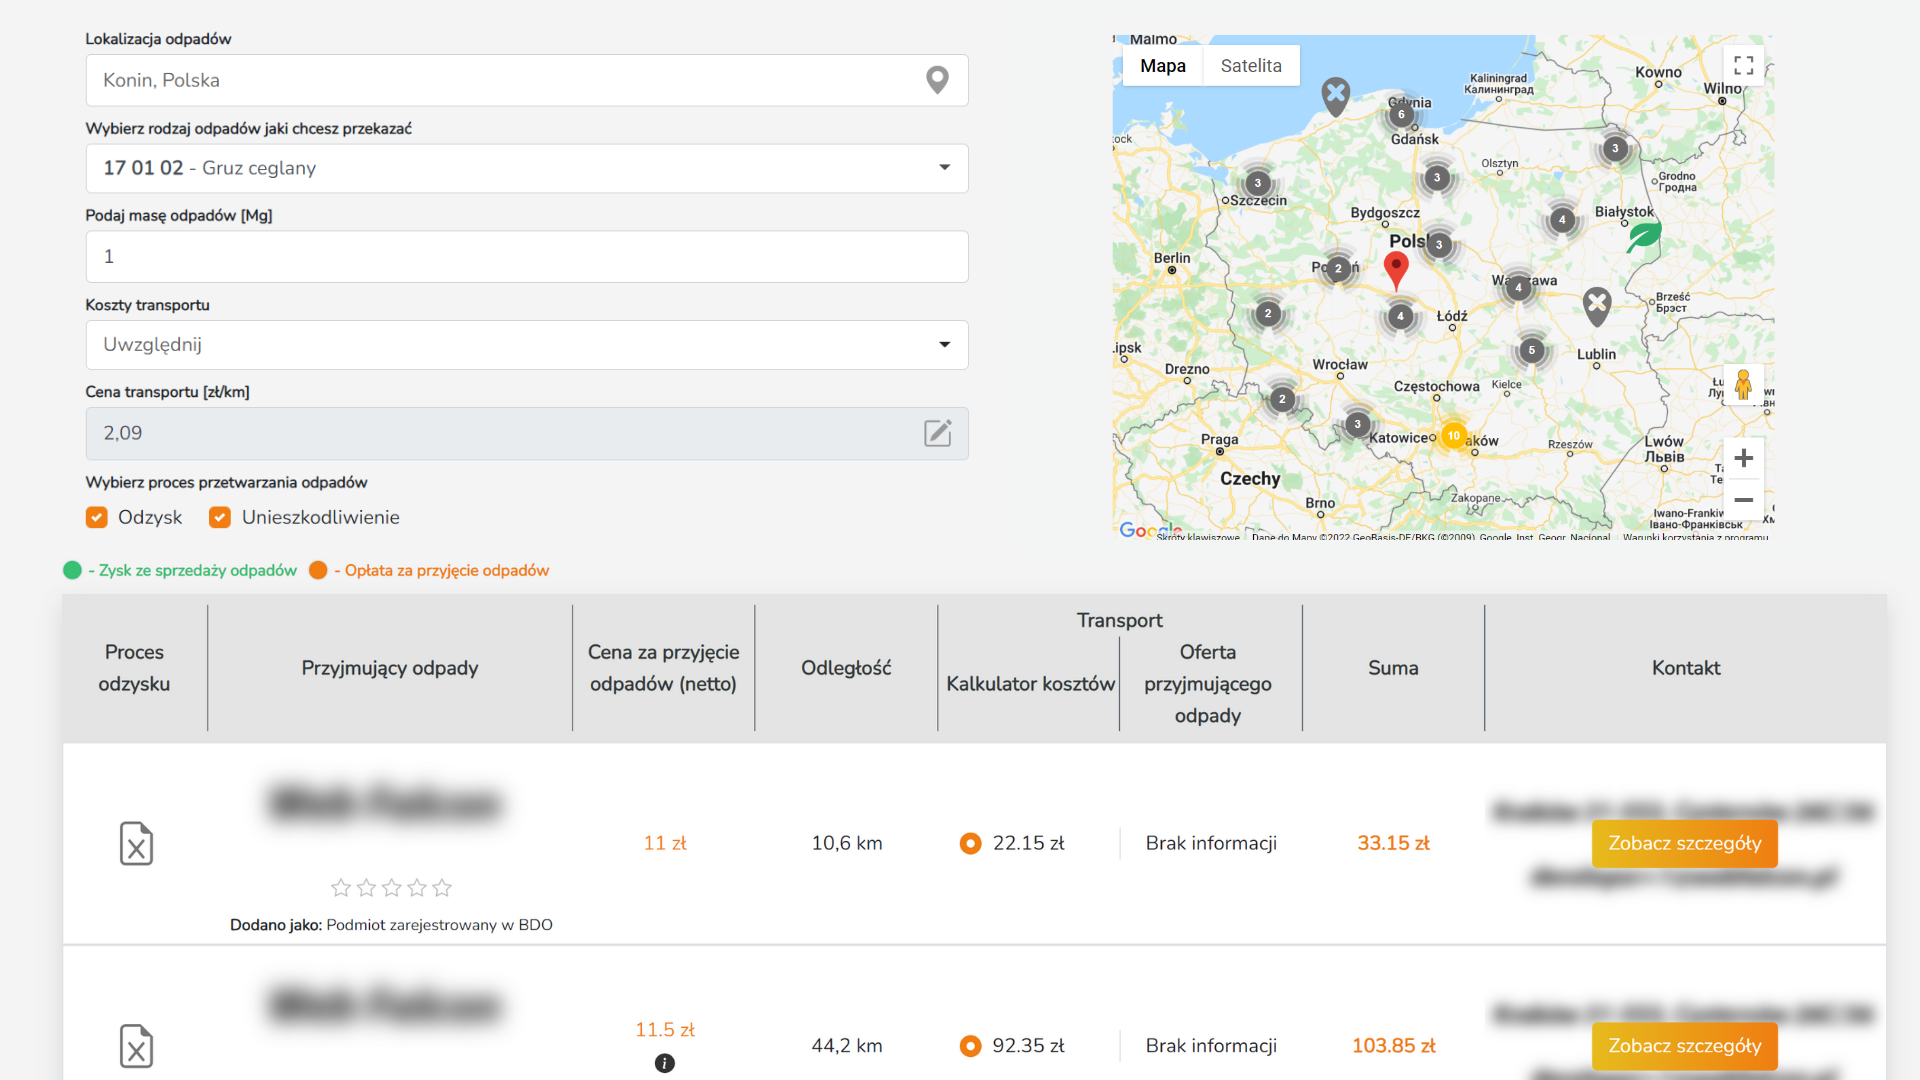Click the gray X marker above Gdynia
The image size is (1920, 1080).
pos(1336,96)
